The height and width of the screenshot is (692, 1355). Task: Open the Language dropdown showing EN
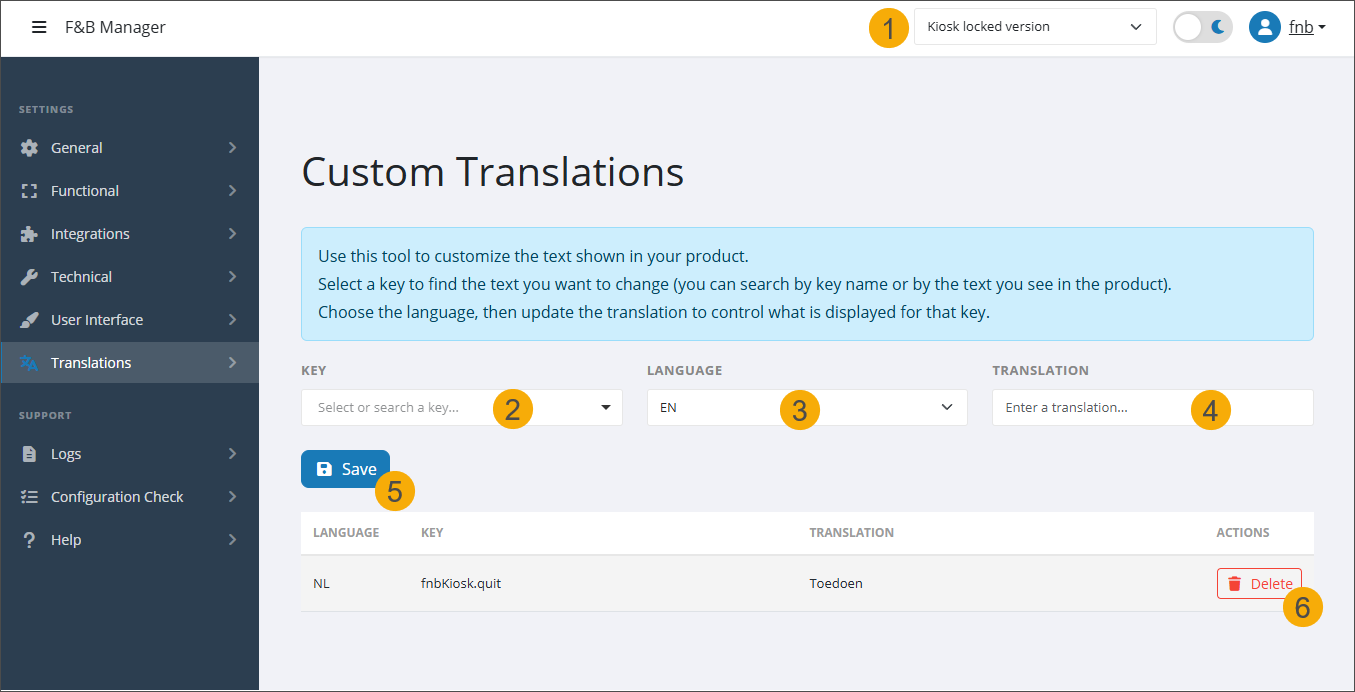point(806,407)
